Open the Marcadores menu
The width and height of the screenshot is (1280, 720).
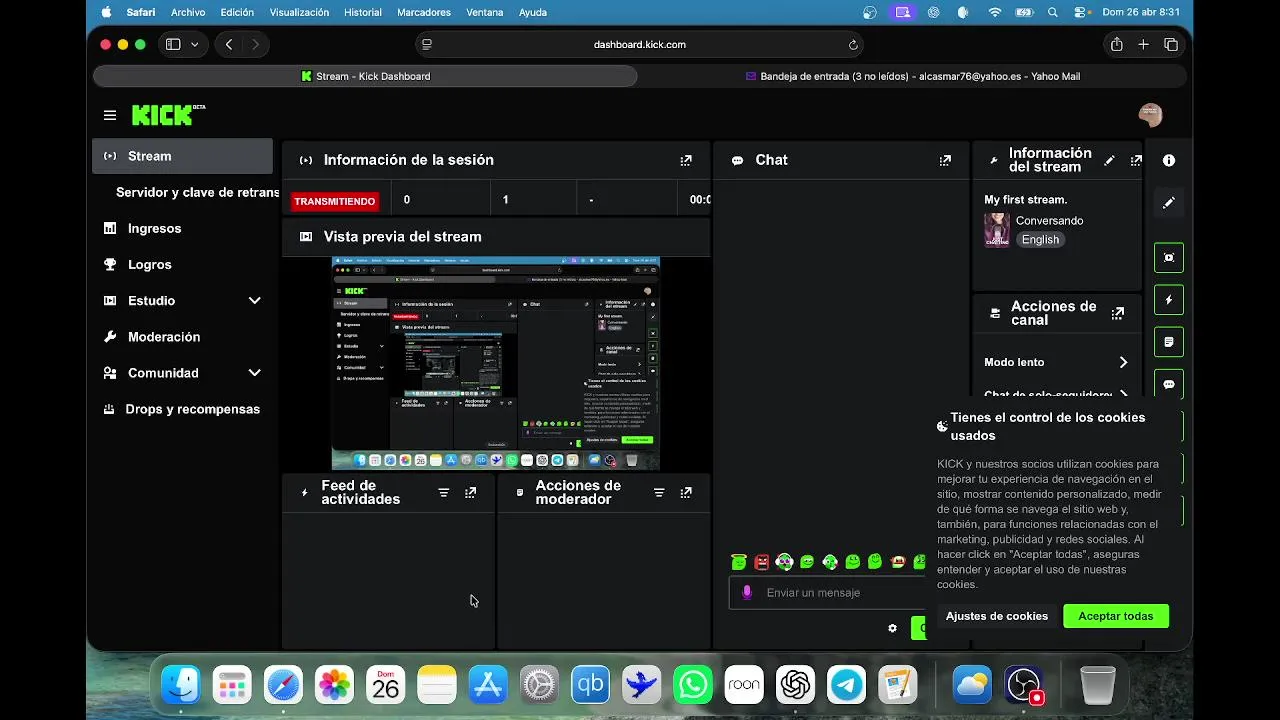pyautogui.click(x=424, y=12)
